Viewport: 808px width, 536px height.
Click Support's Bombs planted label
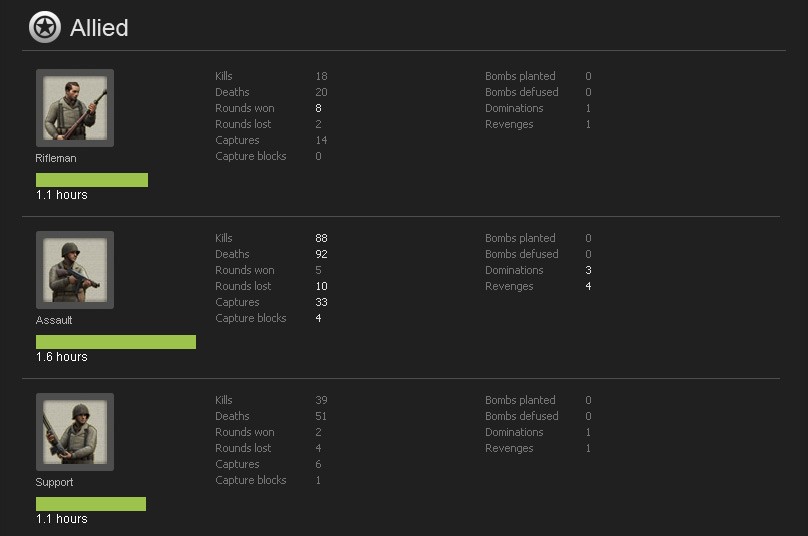(520, 400)
